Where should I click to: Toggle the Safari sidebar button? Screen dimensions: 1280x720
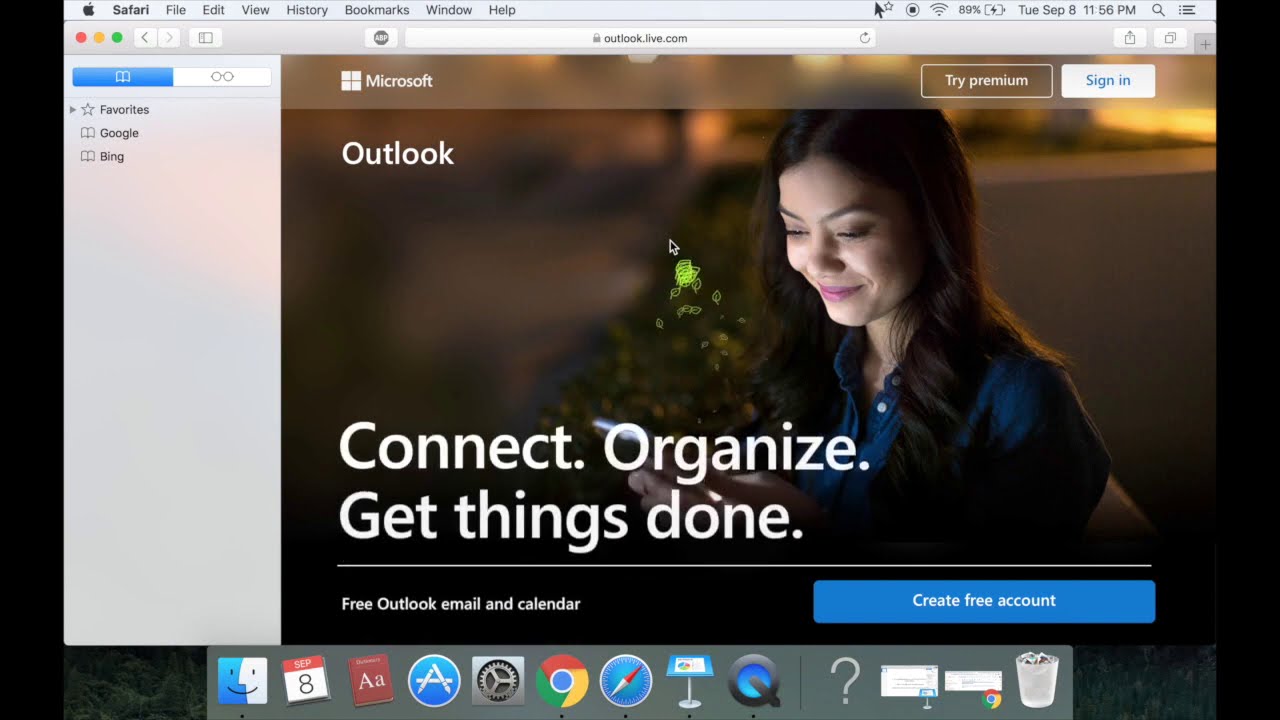(x=205, y=38)
